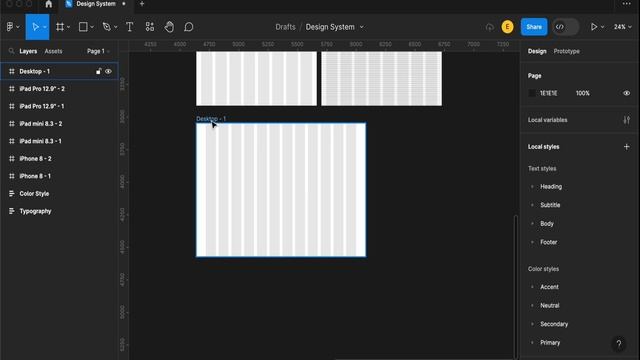This screenshot has height=360, width=640.
Task: Open the Design System file name dropdown
Action: [362, 27]
